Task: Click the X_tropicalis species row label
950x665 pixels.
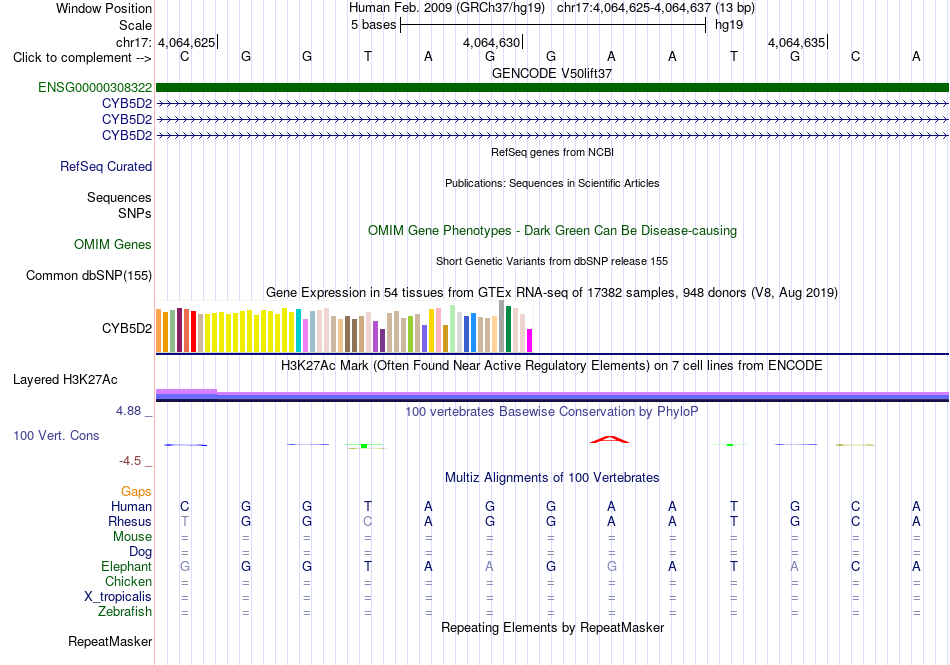Action: tap(118, 597)
